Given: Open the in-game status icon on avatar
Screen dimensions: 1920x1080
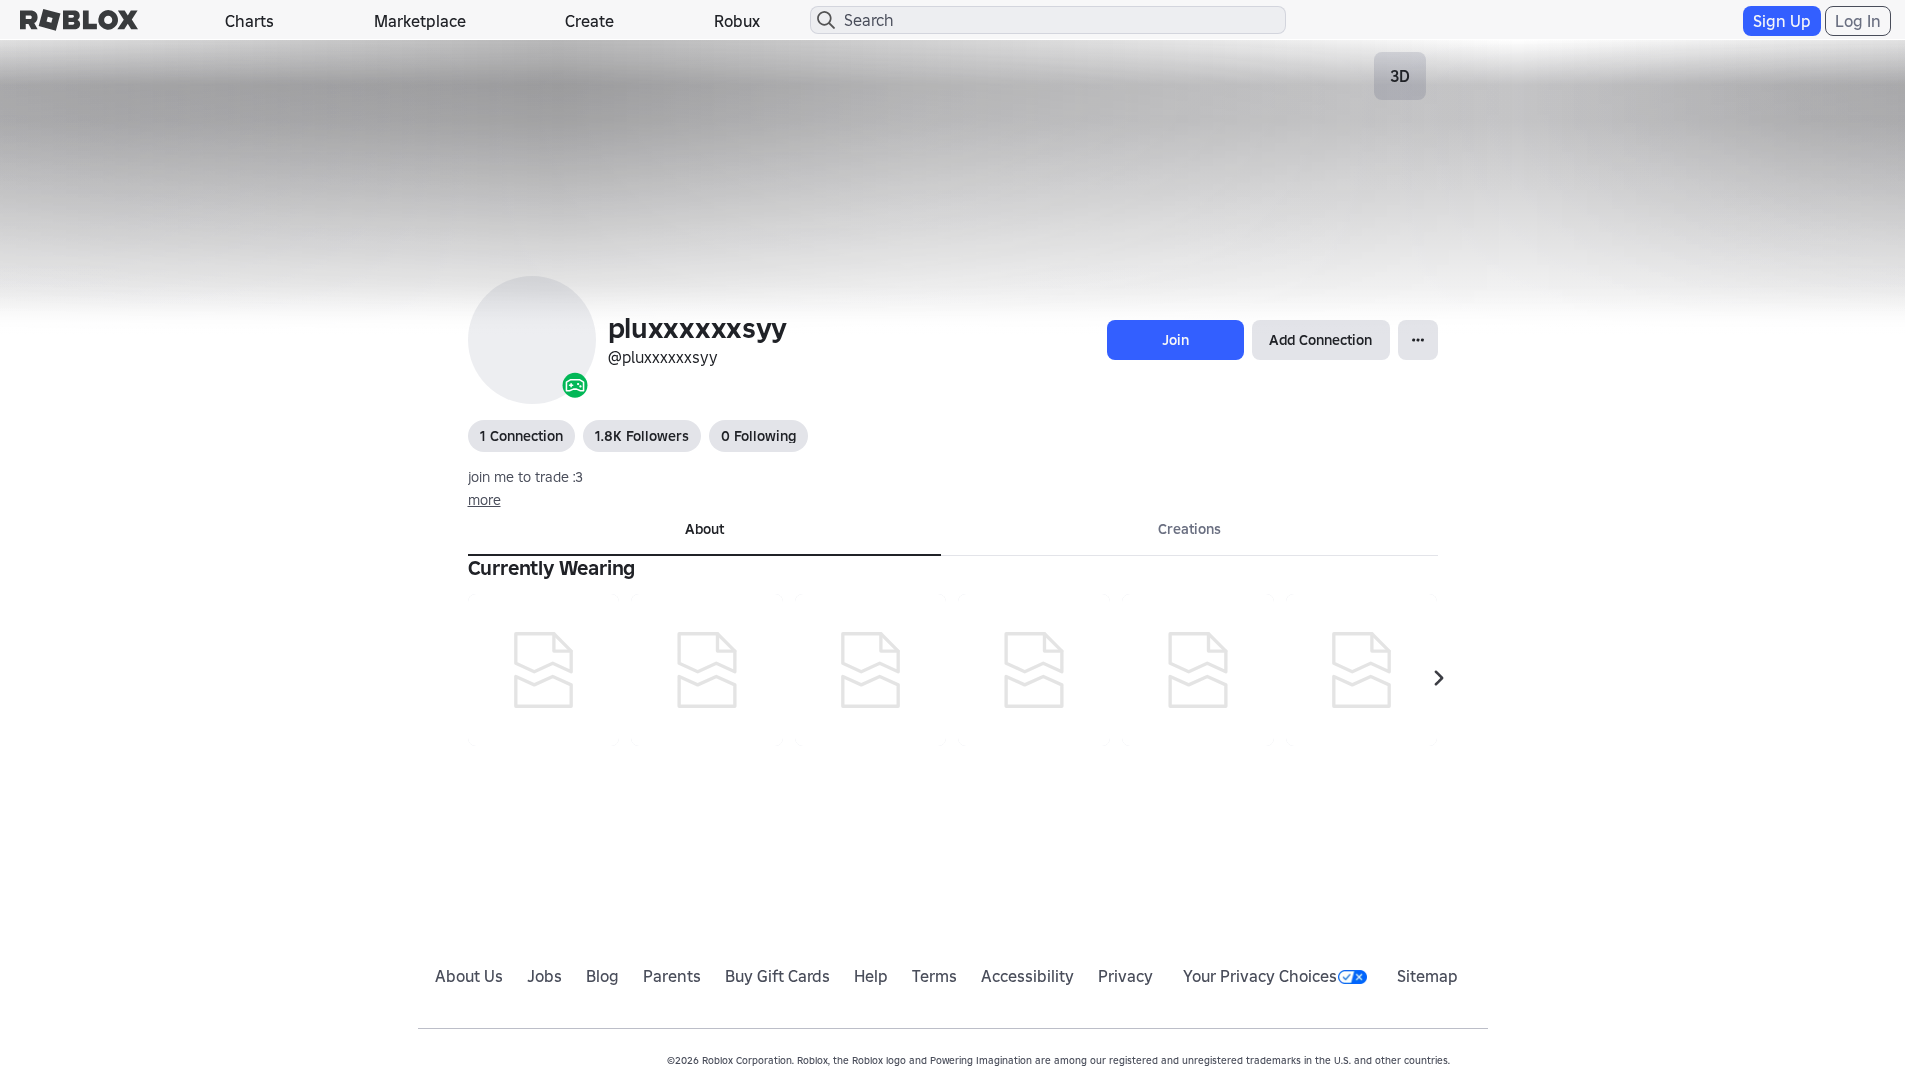Looking at the screenshot, I should (575, 385).
